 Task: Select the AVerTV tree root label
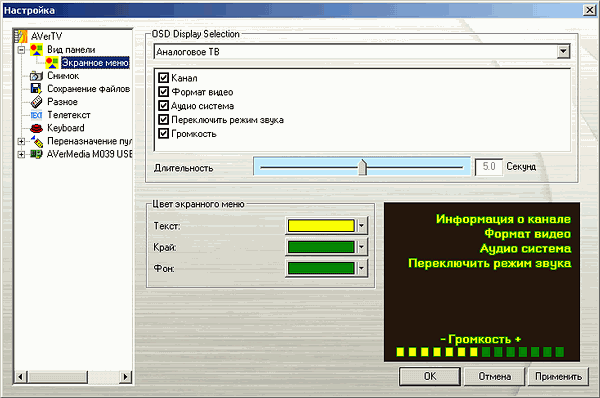pos(46,36)
